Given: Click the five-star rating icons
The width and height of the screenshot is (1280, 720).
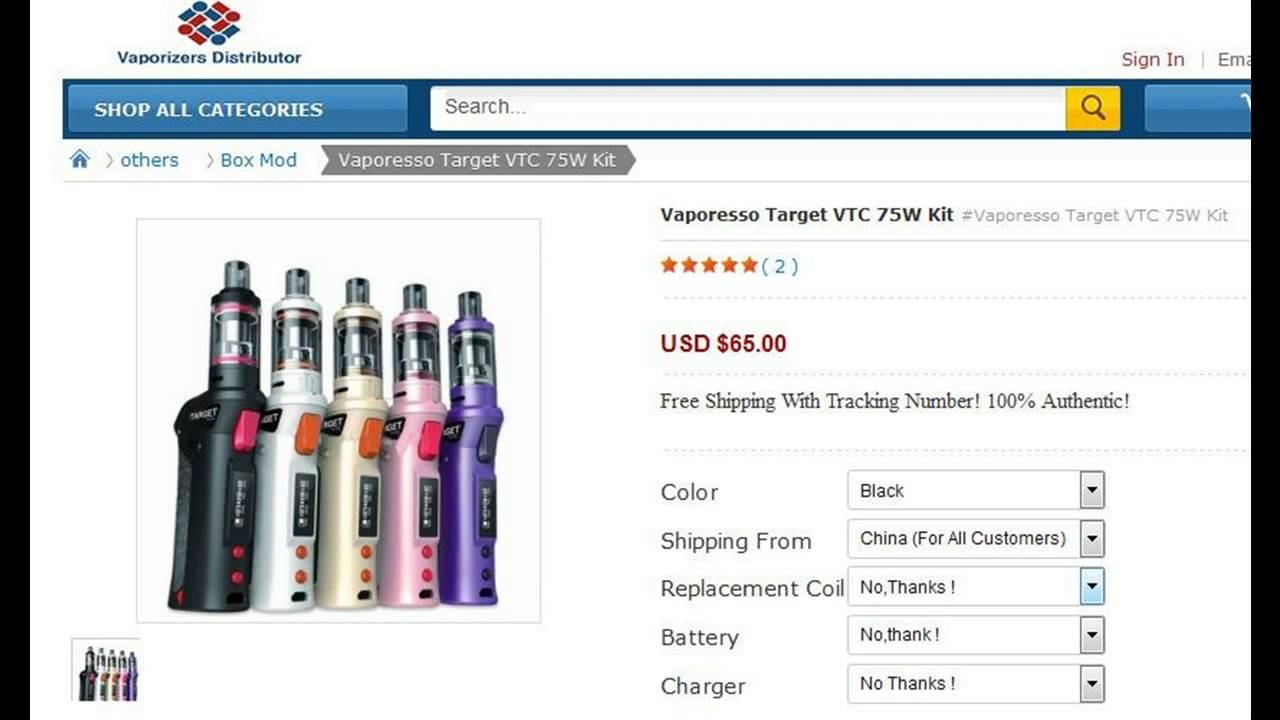Looking at the screenshot, I should pyautogui.click(x=708, y=265).
